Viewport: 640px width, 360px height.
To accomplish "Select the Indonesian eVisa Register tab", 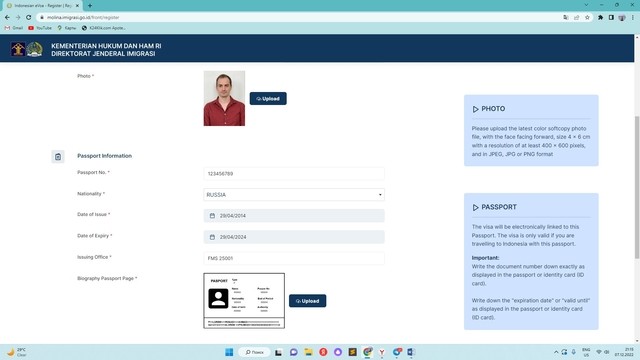I will tap(42, 6).
